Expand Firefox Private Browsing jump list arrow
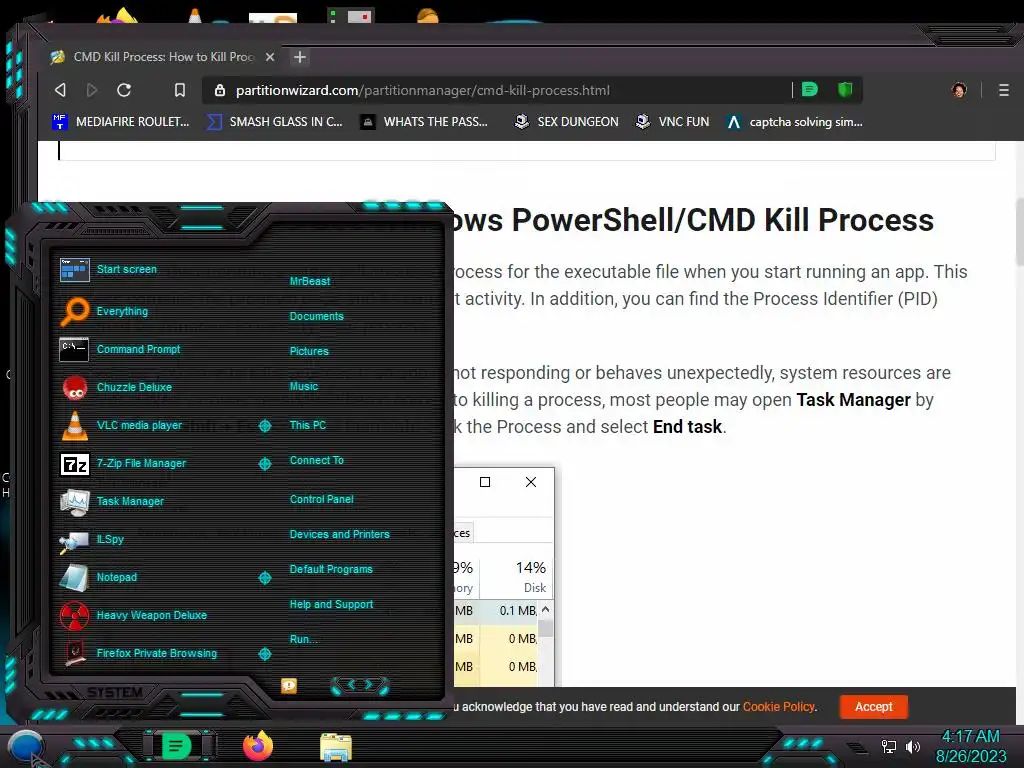The height and width of the screenshot is (768, 1024). [x=264, y=654]
